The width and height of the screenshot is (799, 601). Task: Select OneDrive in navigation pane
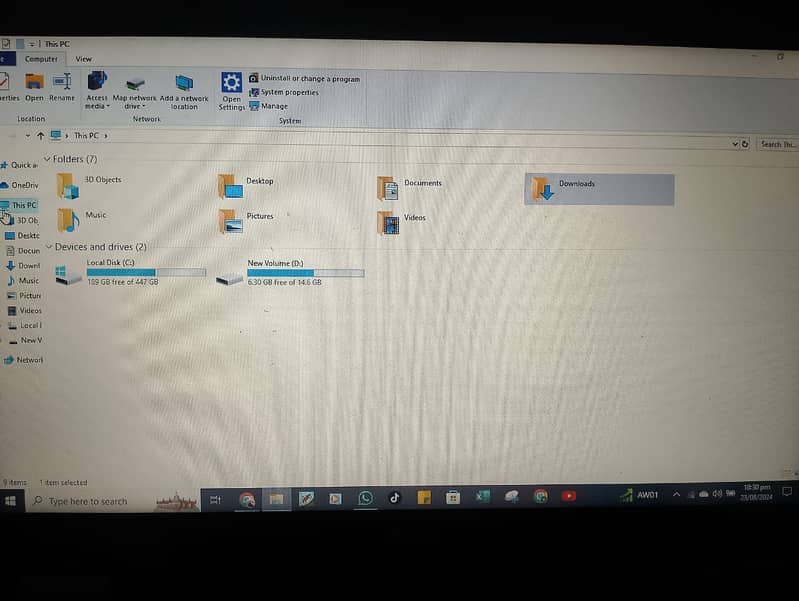click(x=20, y=185)
